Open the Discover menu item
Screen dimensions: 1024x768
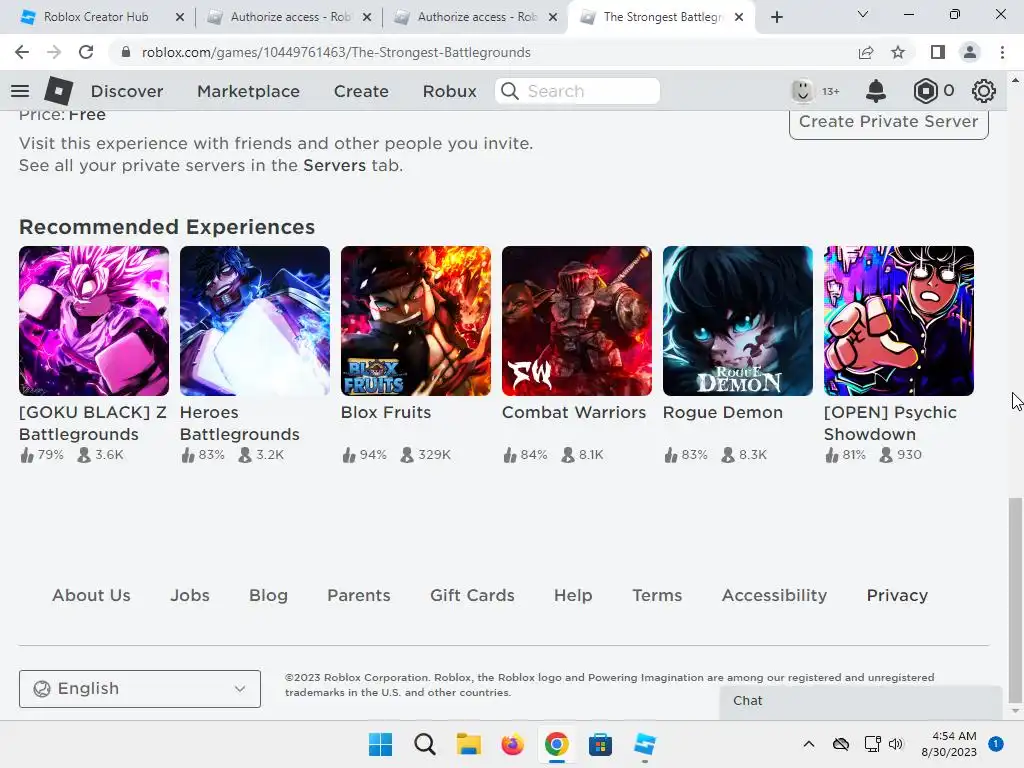point(127,91)
